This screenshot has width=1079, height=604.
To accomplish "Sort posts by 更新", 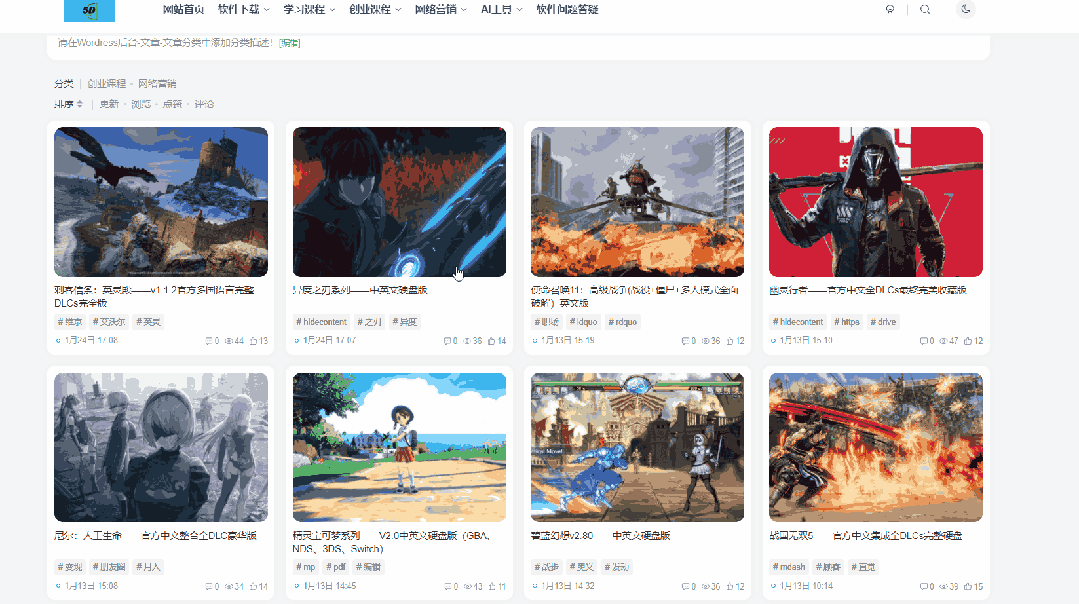I will 109,105.
